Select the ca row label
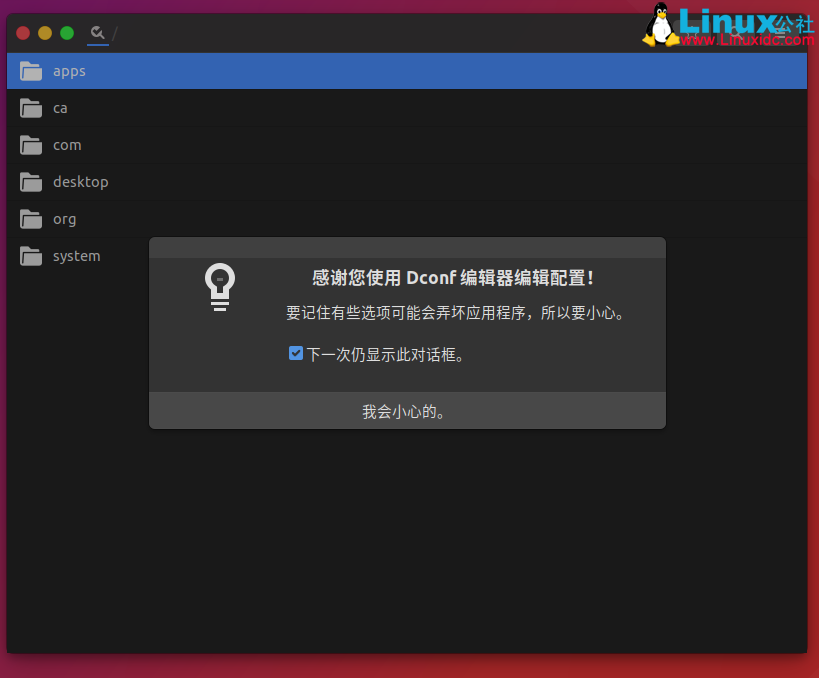Viewport: 819px width, 678px height. [x=60, y=108]
